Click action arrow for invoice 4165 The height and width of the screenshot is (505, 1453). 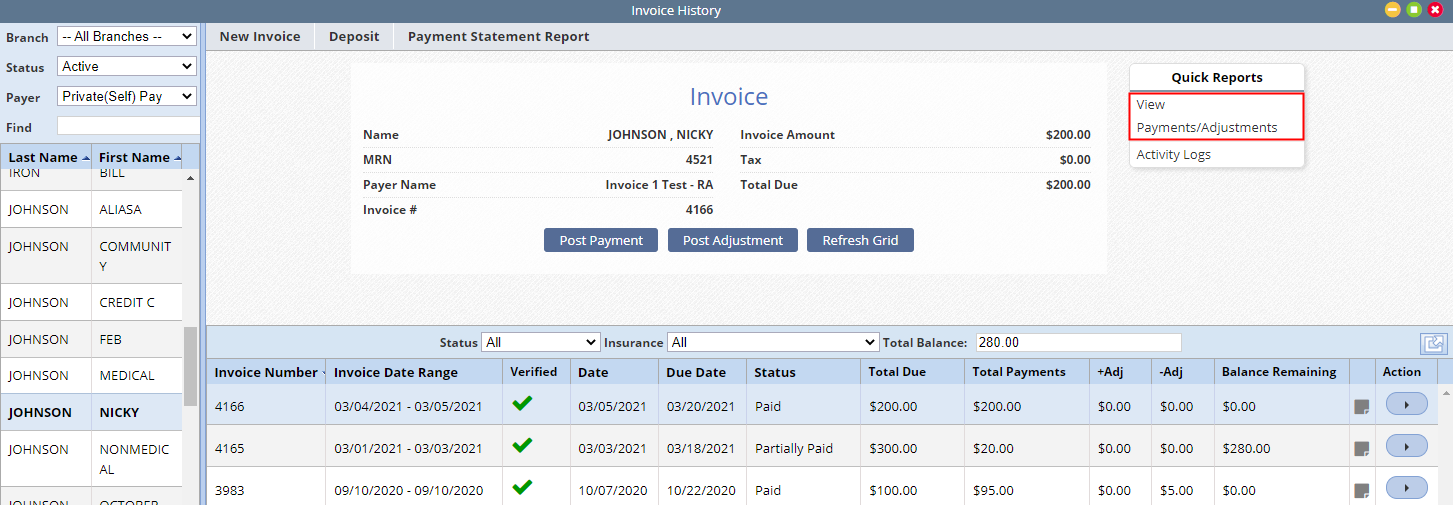(x=1406, y=446)
